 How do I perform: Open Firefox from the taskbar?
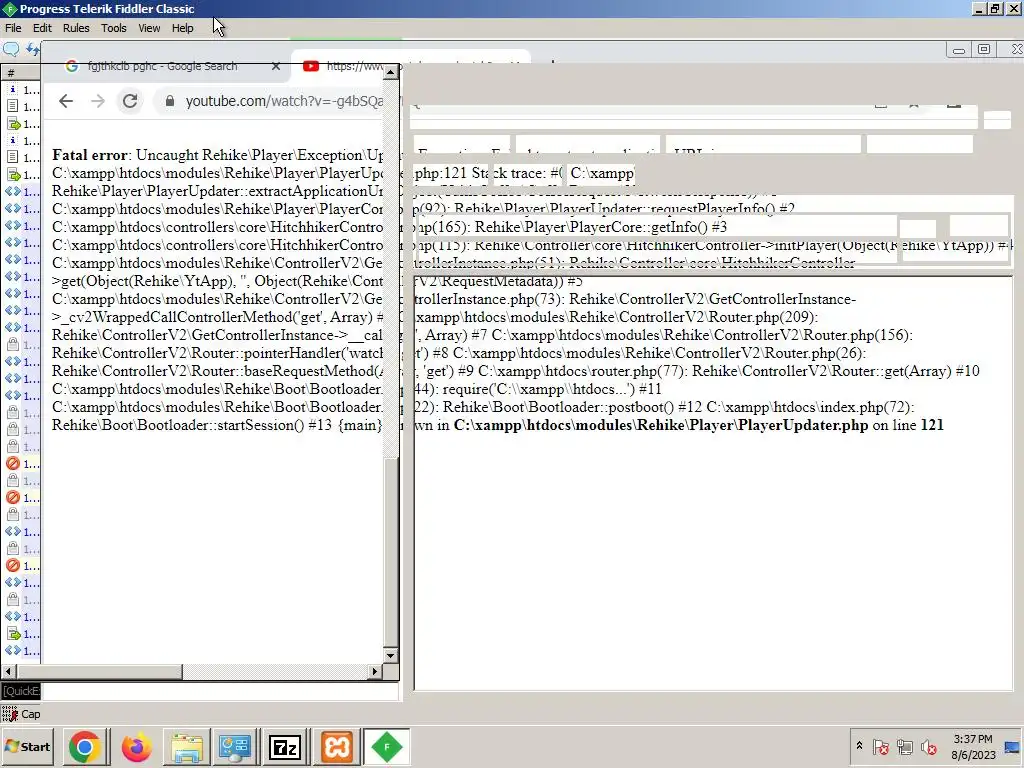[x=136, y=746]
